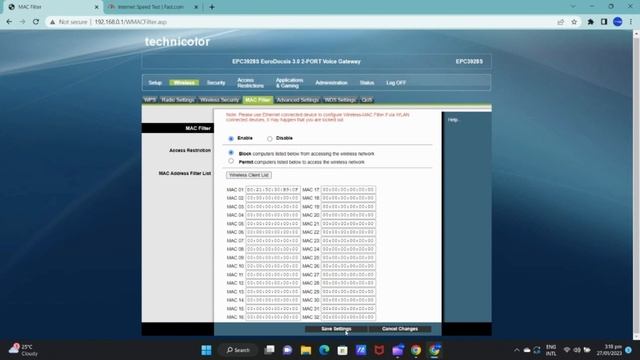Image resolution: width=640 pixels, height=360 pixels.
Task: Open Chrome extensions puzzle icon
Action: click(590, 22)
